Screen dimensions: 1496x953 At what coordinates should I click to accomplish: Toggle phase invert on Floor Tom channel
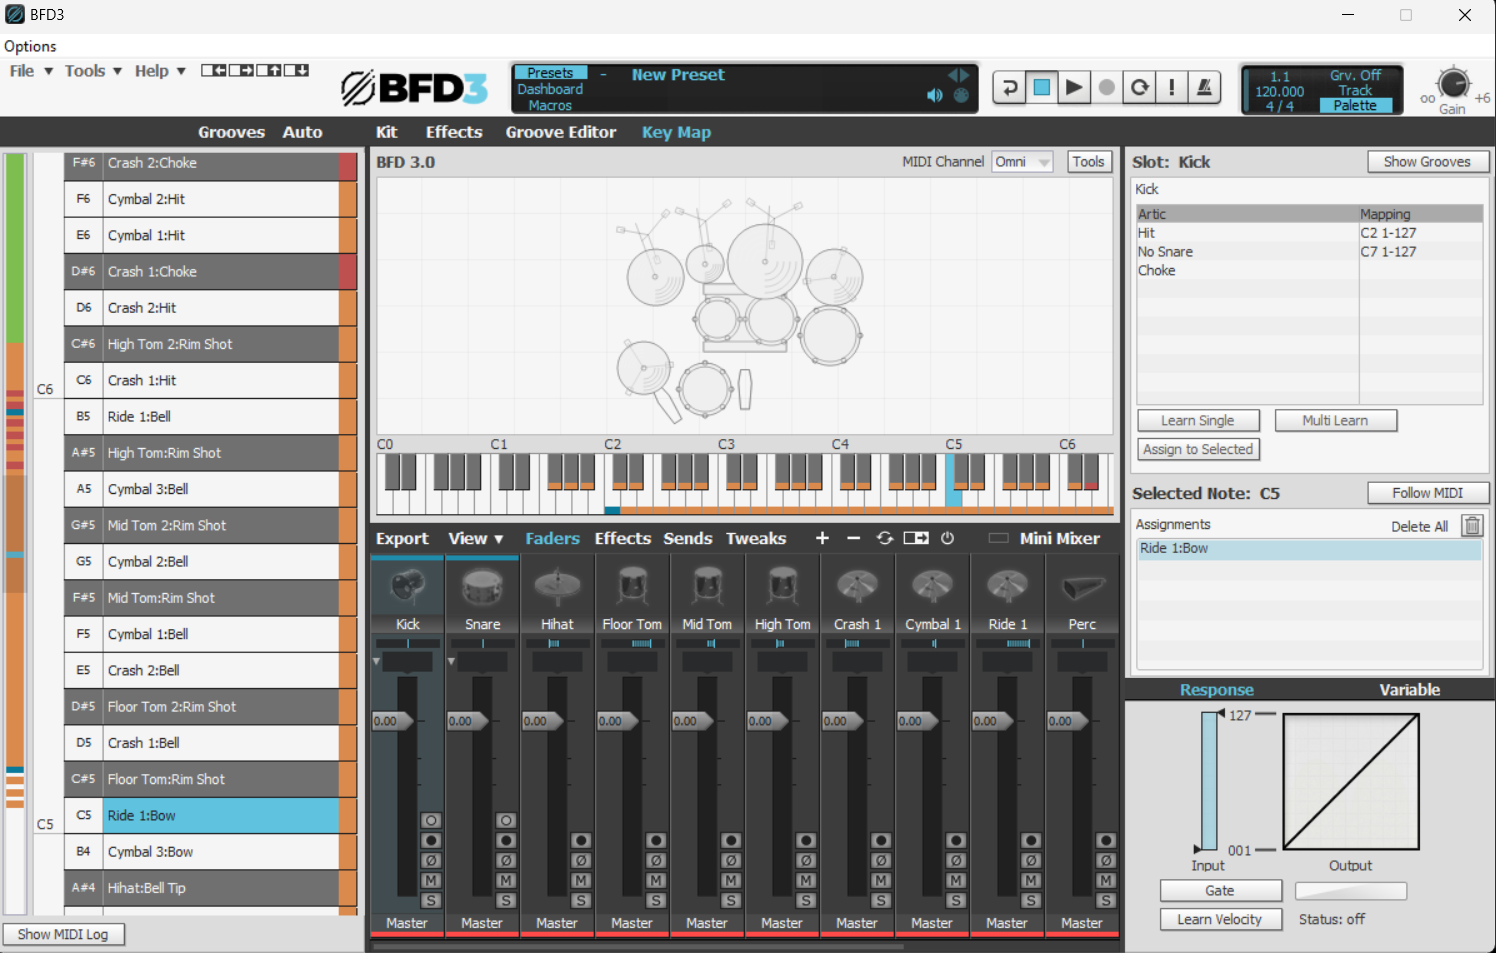[x=656, y=861]
